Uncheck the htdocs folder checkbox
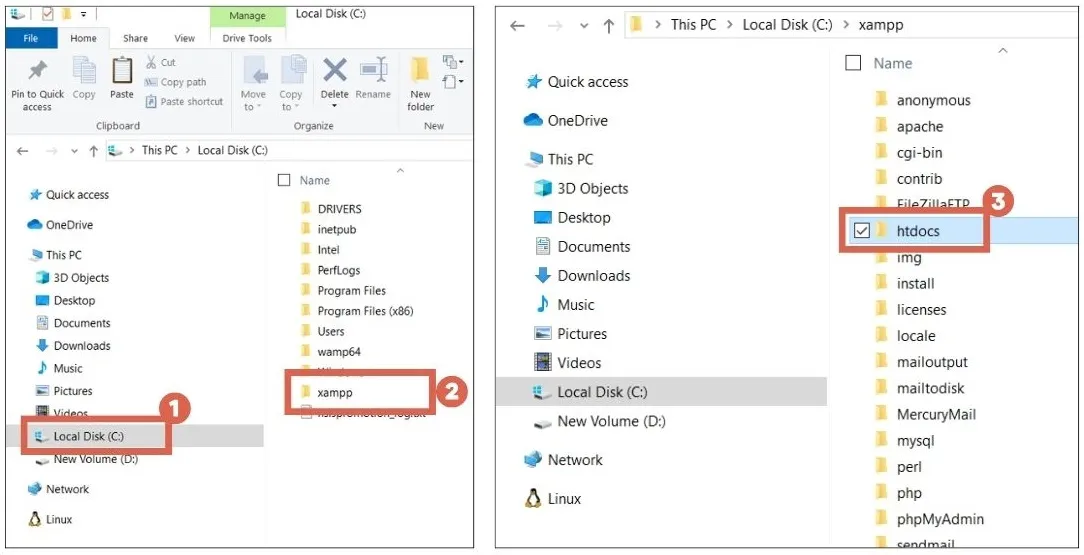 pyautogui.click(x=861, y=231)
